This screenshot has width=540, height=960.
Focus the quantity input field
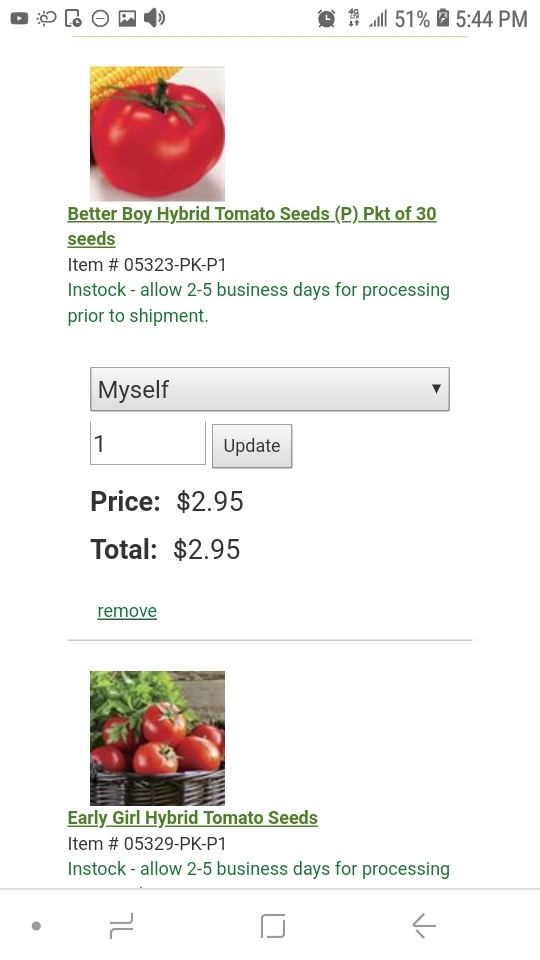coord(148,443)
